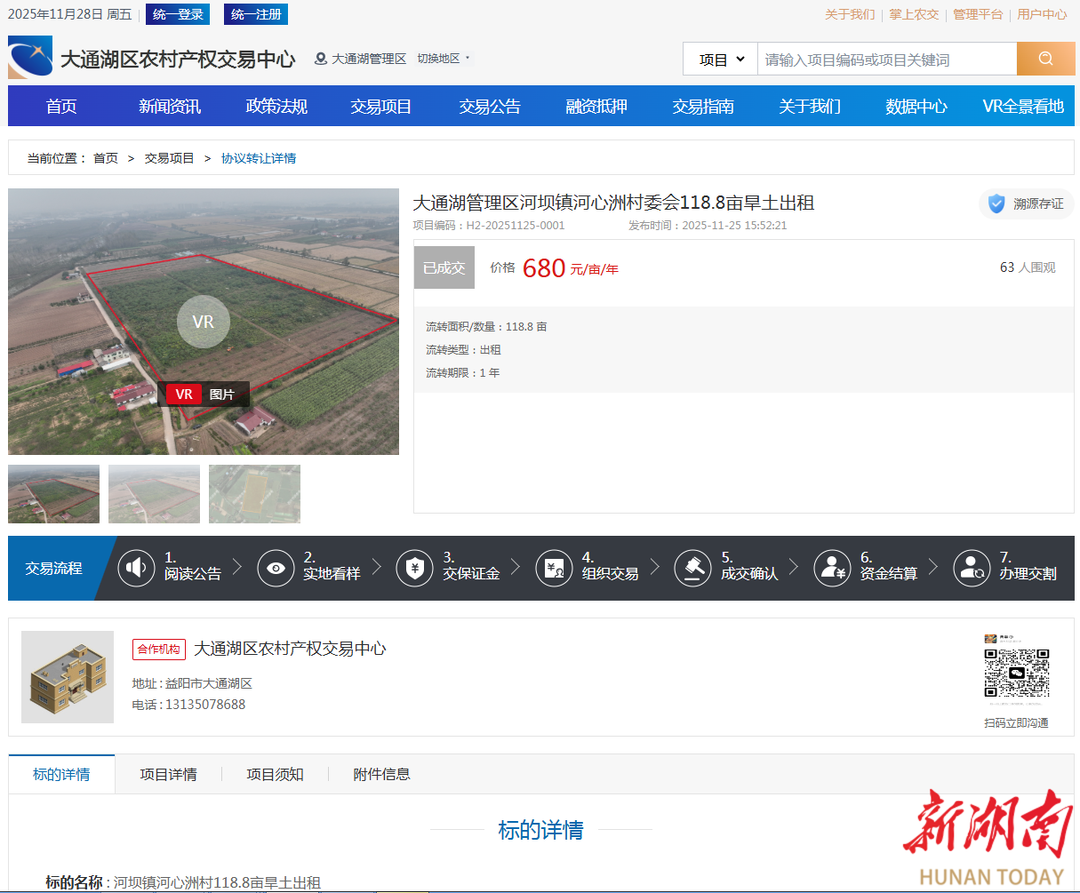Click the 成交确认 gavel icon
This screenshot has height=893, width=1080.
[x=692, y=568]
